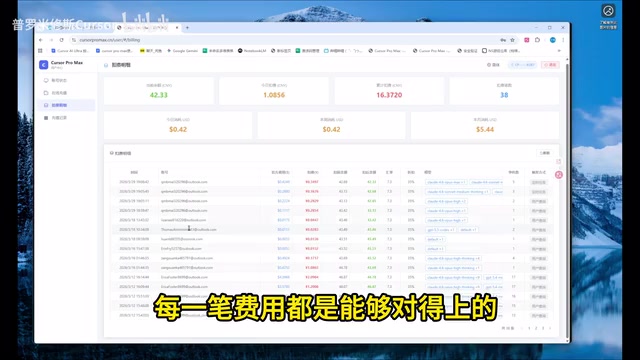Screen dimensions: 640x360
Task: Select the active billing browser tab
Action: tap(146, 28)
